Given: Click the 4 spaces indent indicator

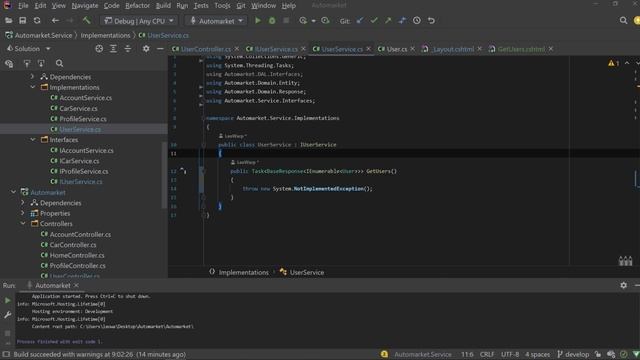Looking at the screenshot, I should coord(537,354).
